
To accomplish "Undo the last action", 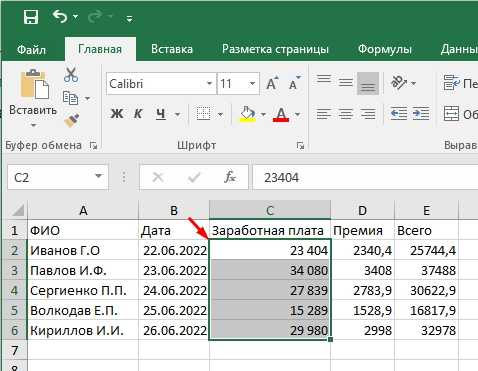I will pos(60,16).
